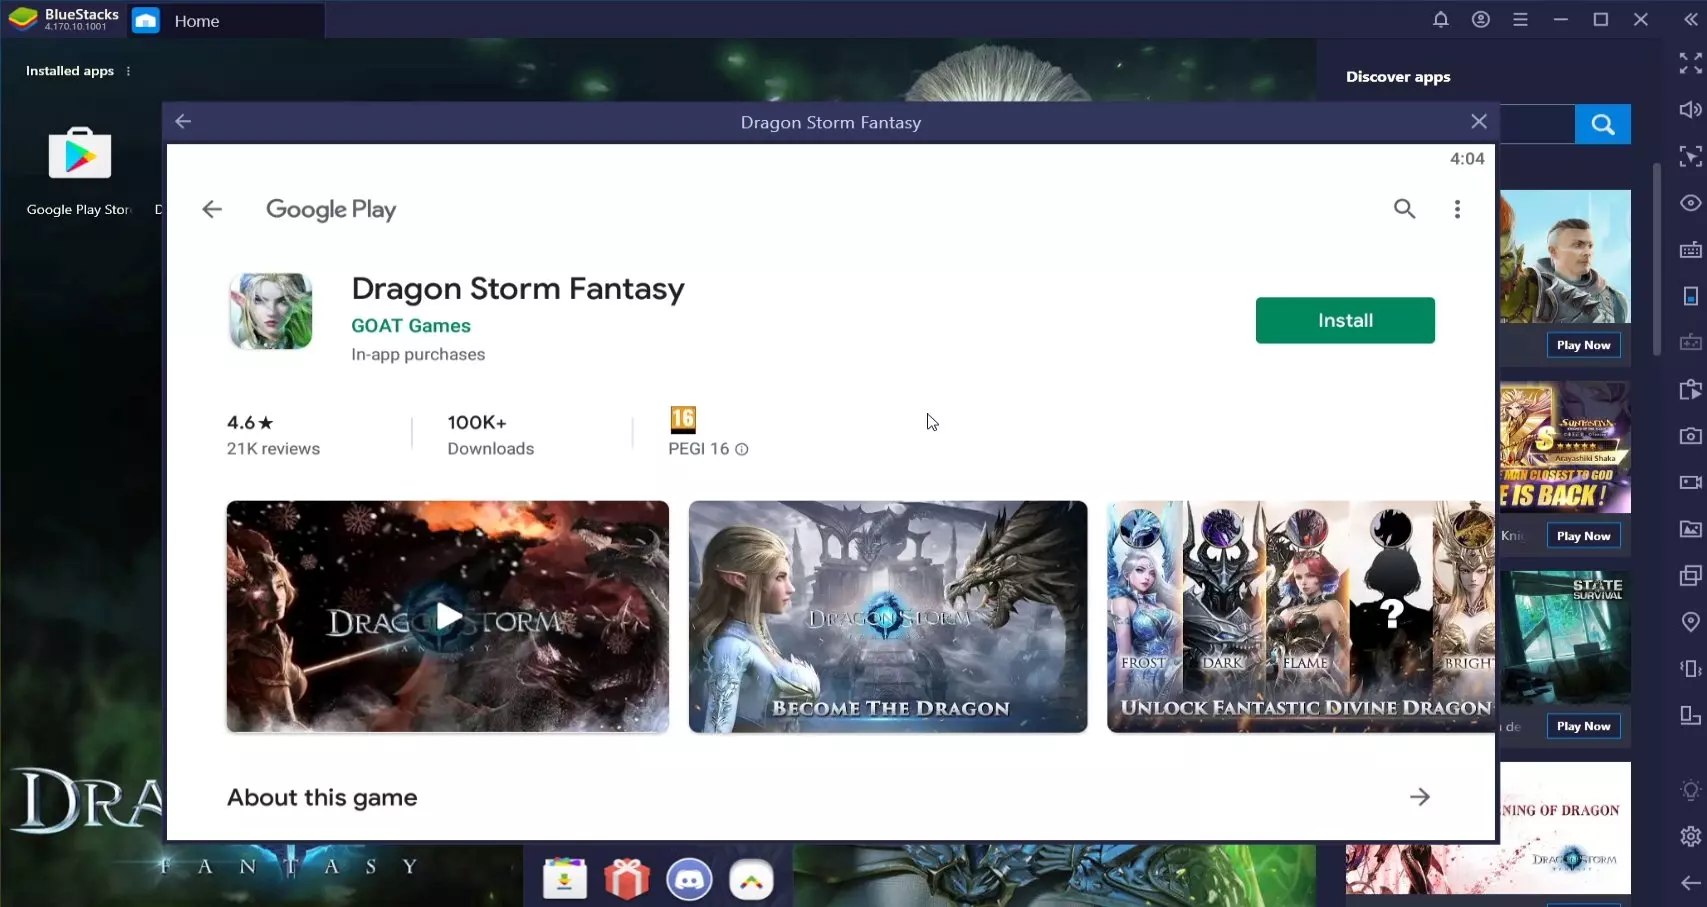1707x907 pixels.
Task: Open the GOAT Games developer link
Action: tap(410, 326)
